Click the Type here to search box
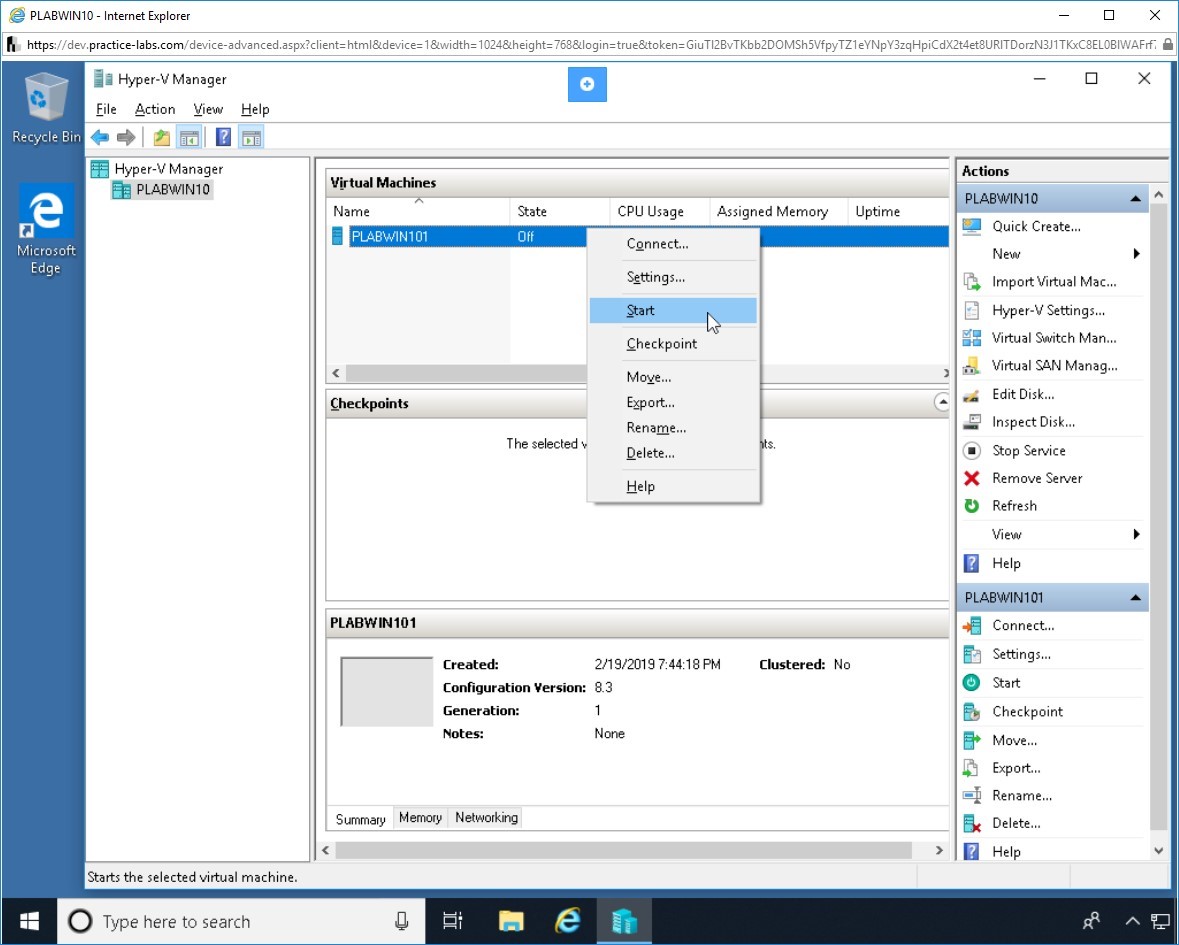1179x945 pixels. (x=241, y=921)
